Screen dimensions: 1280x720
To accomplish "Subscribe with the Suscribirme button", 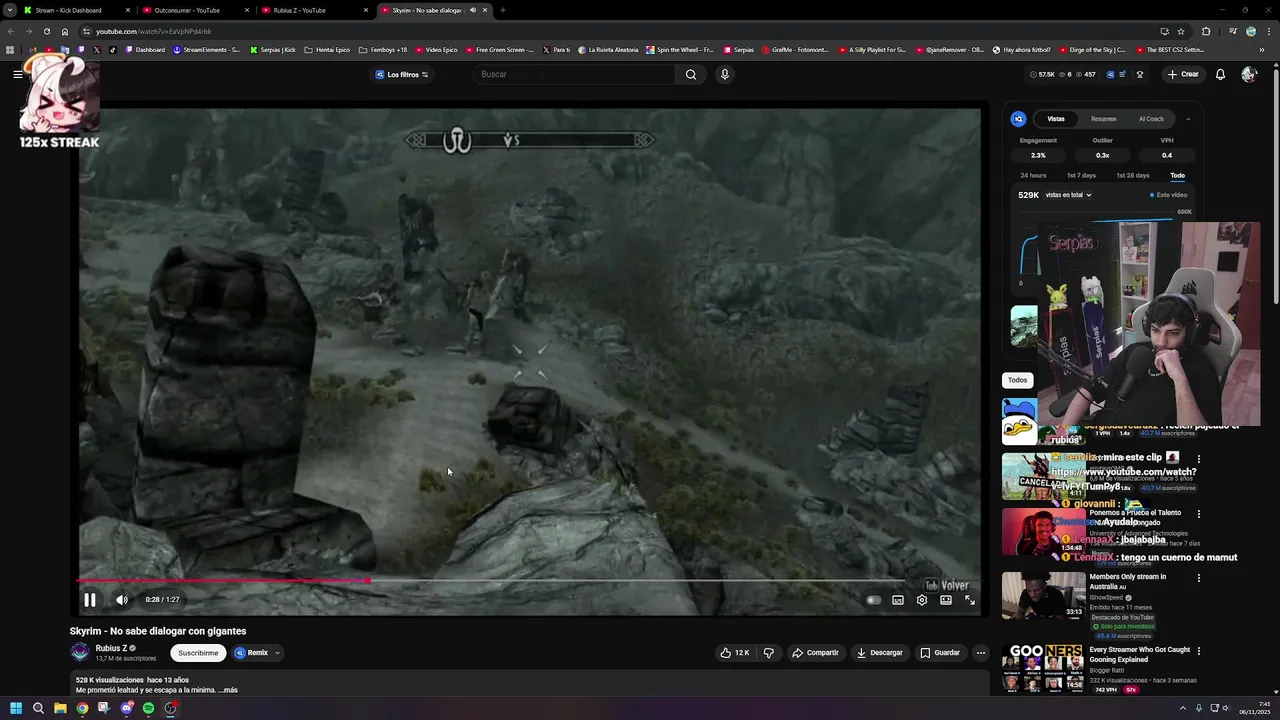I will coord(198,653).
